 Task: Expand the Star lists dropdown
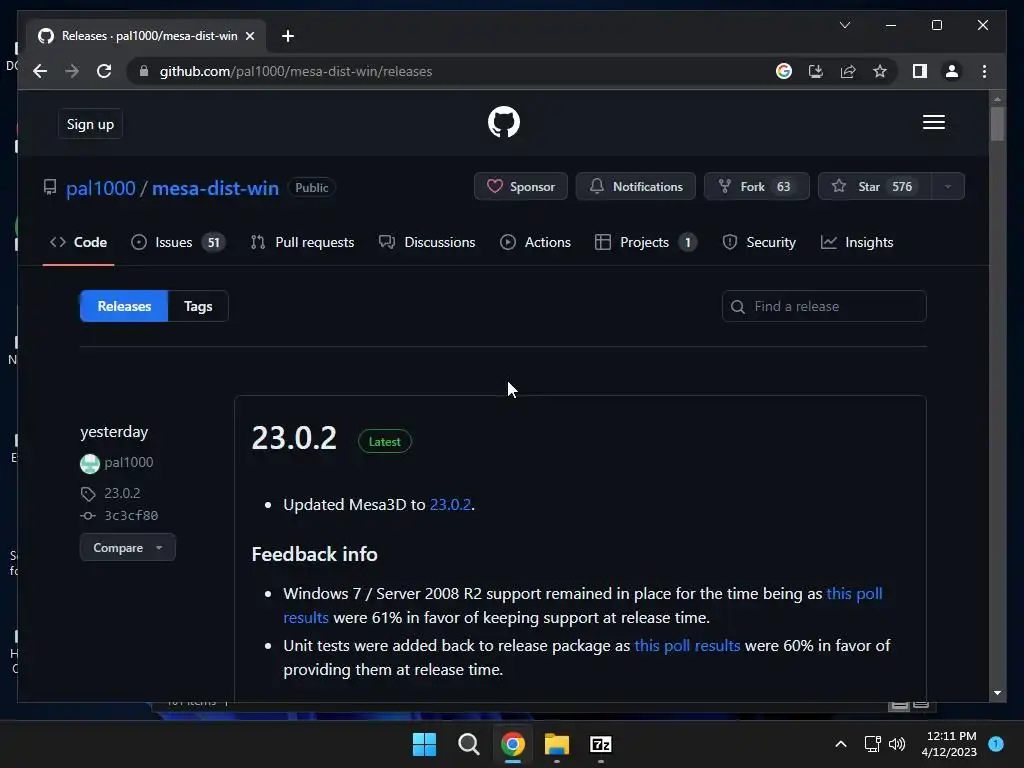[948, 187]
